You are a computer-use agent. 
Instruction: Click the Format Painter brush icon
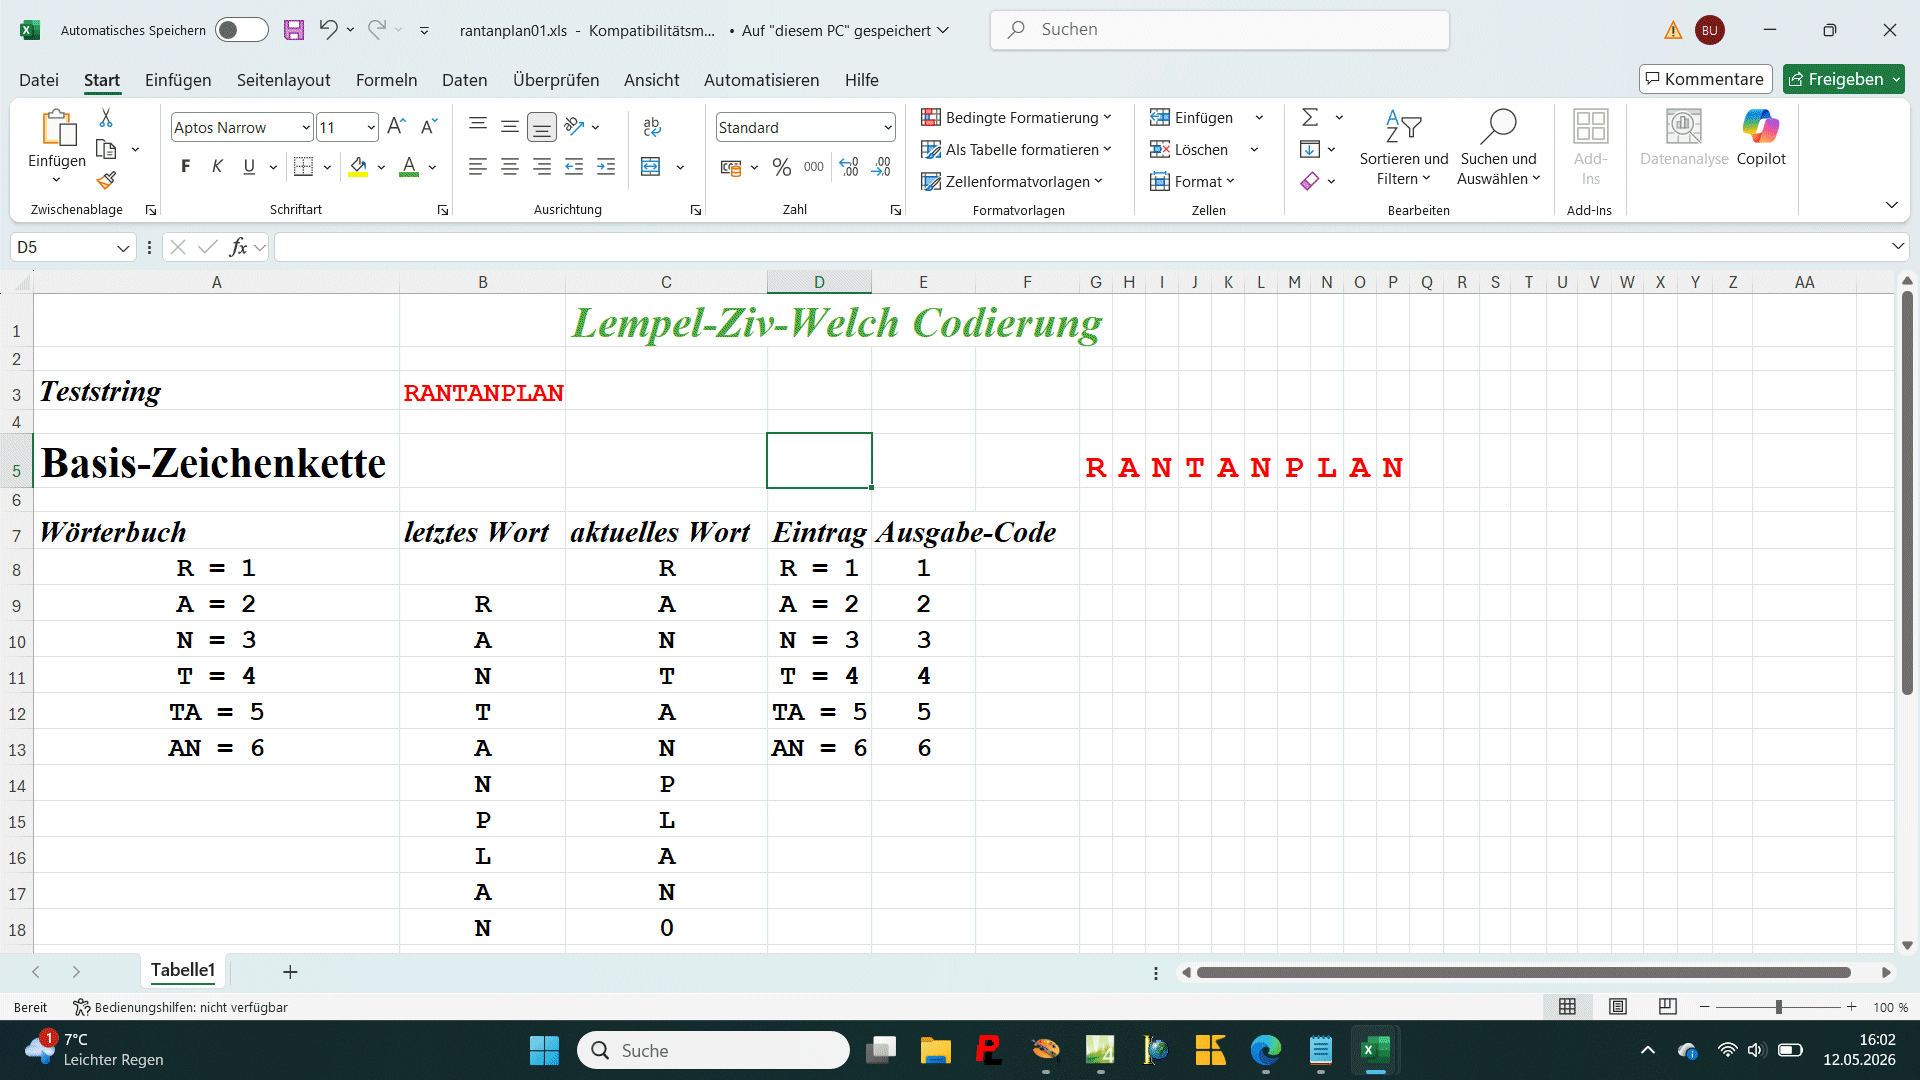point(106,181)
